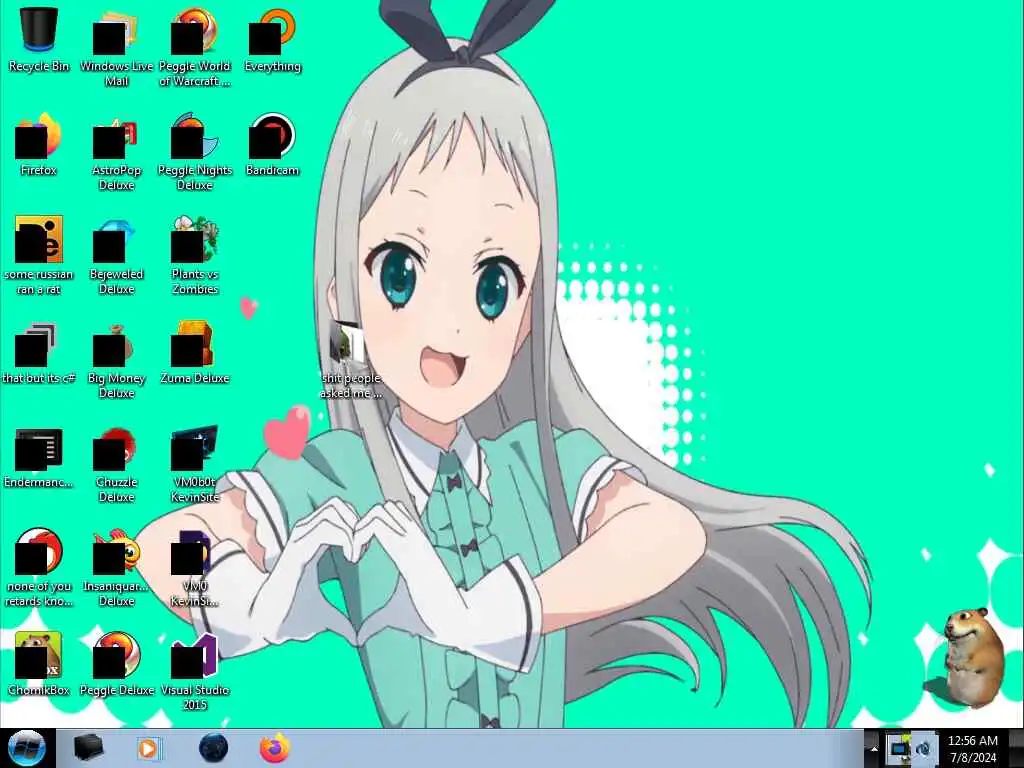
Task: Show hidden system tray icons arrow
Action: 873,749
